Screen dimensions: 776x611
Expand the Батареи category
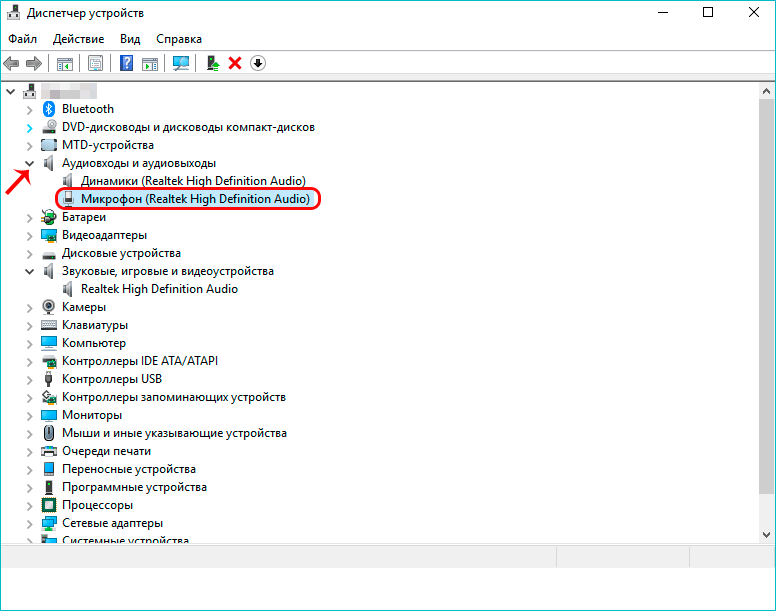click(29, 218)
